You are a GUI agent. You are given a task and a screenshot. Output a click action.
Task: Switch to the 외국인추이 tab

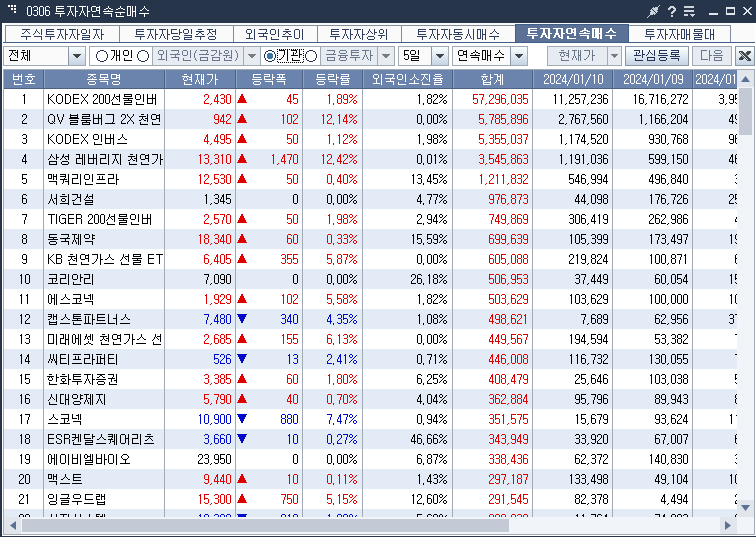coord(275,34)
